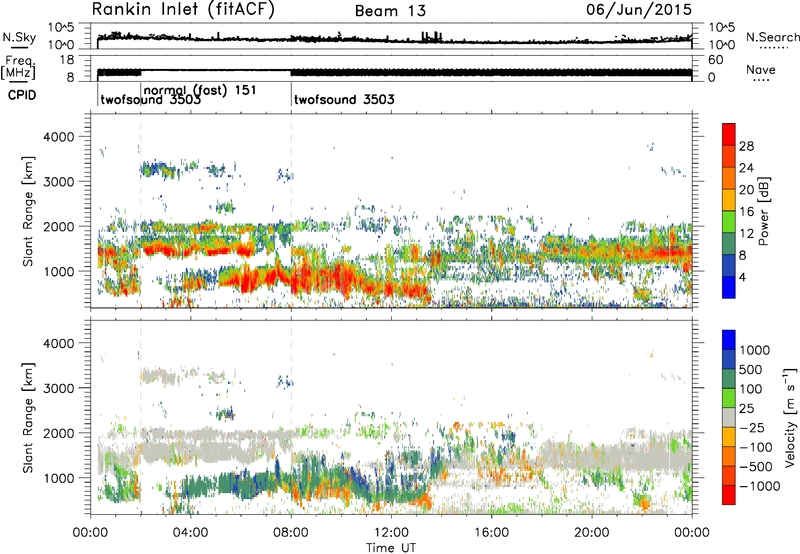This screenshot has width=800, height=554.
Task: Click the 'Freq. [MHz]' axis label
Action: [x=18, y=68]
